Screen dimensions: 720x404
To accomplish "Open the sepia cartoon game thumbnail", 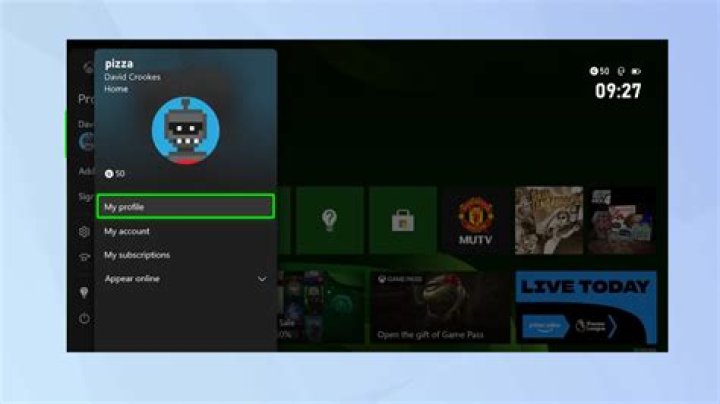I will [548, 220].
